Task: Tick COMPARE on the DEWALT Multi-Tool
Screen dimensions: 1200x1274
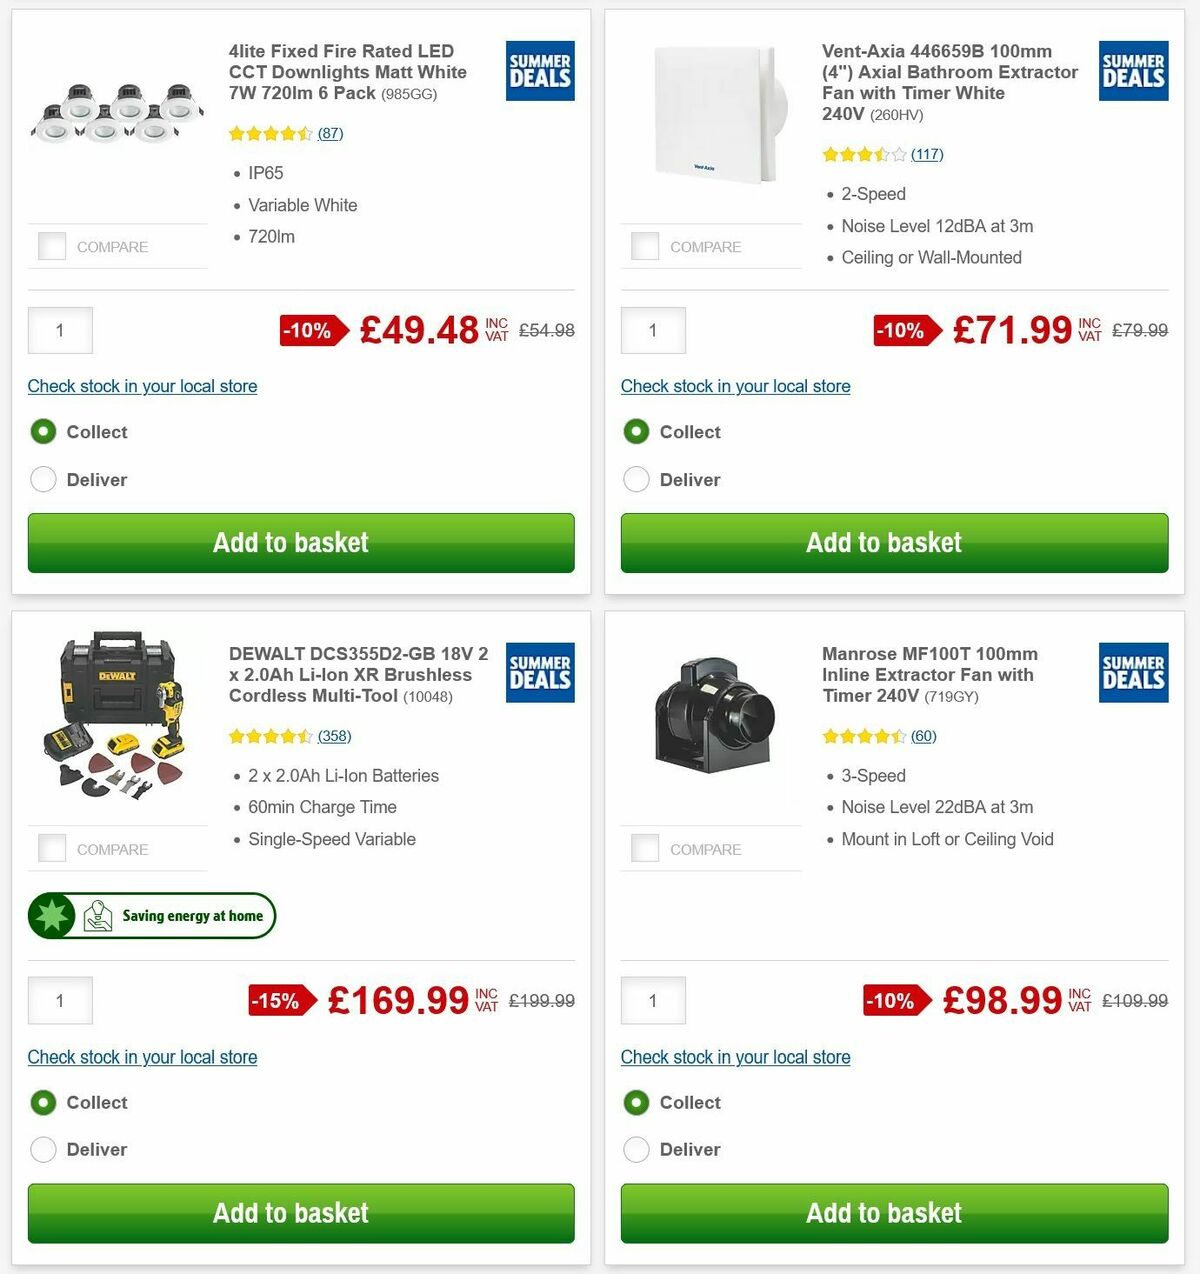Action: 51,848
